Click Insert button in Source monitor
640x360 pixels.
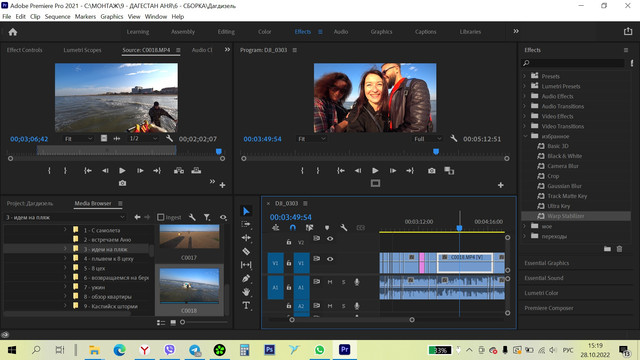pos(179,171)
